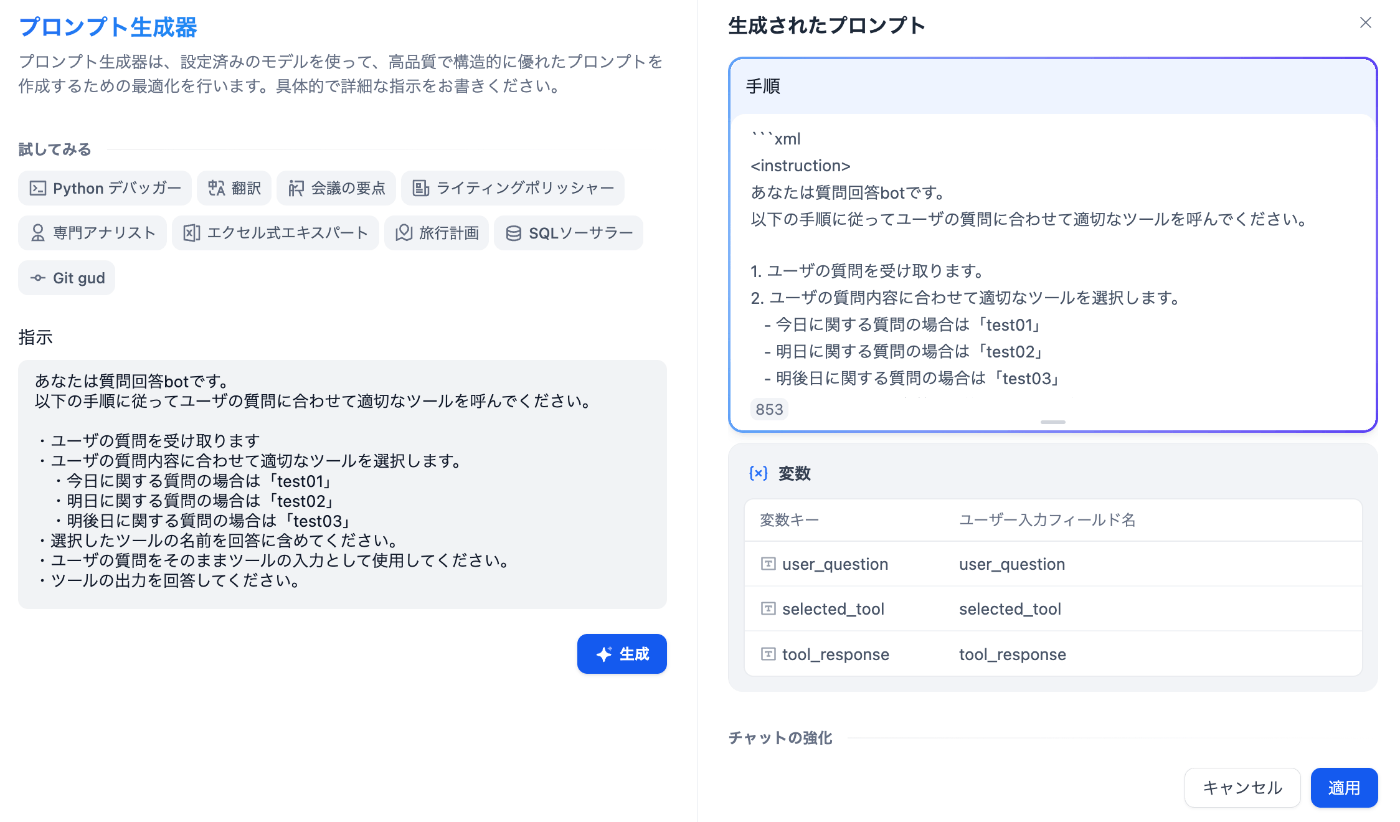Click the 旅行計画 map pin icon
Screen dimensions: 1400x822
tap(404, 233)
